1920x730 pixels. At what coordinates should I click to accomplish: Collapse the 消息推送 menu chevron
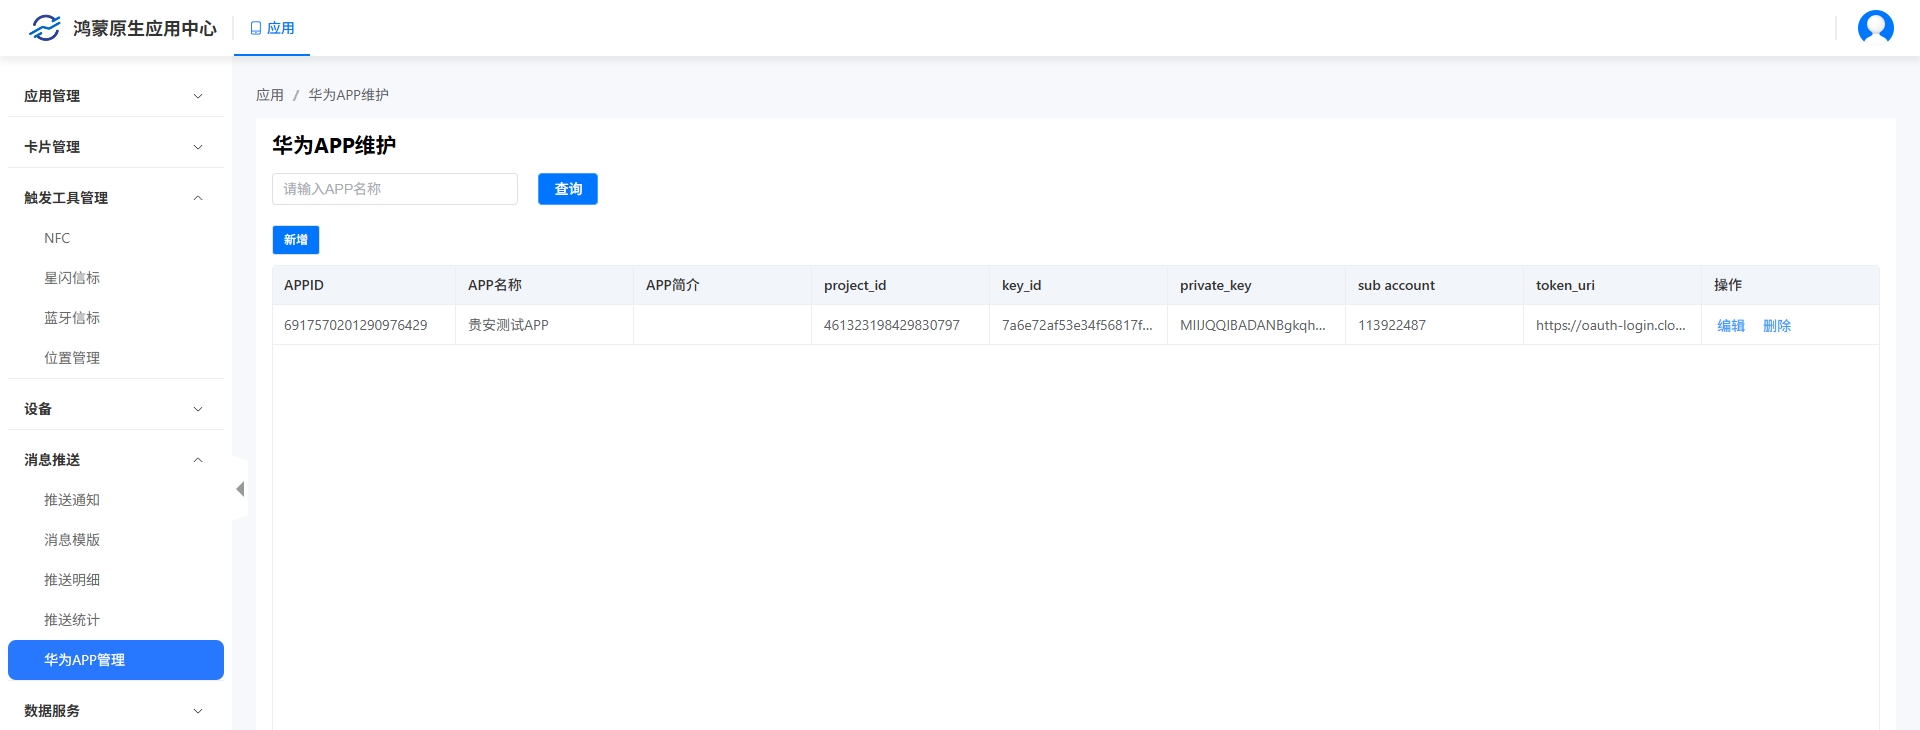pyautogui.click(x=198, y=460)
